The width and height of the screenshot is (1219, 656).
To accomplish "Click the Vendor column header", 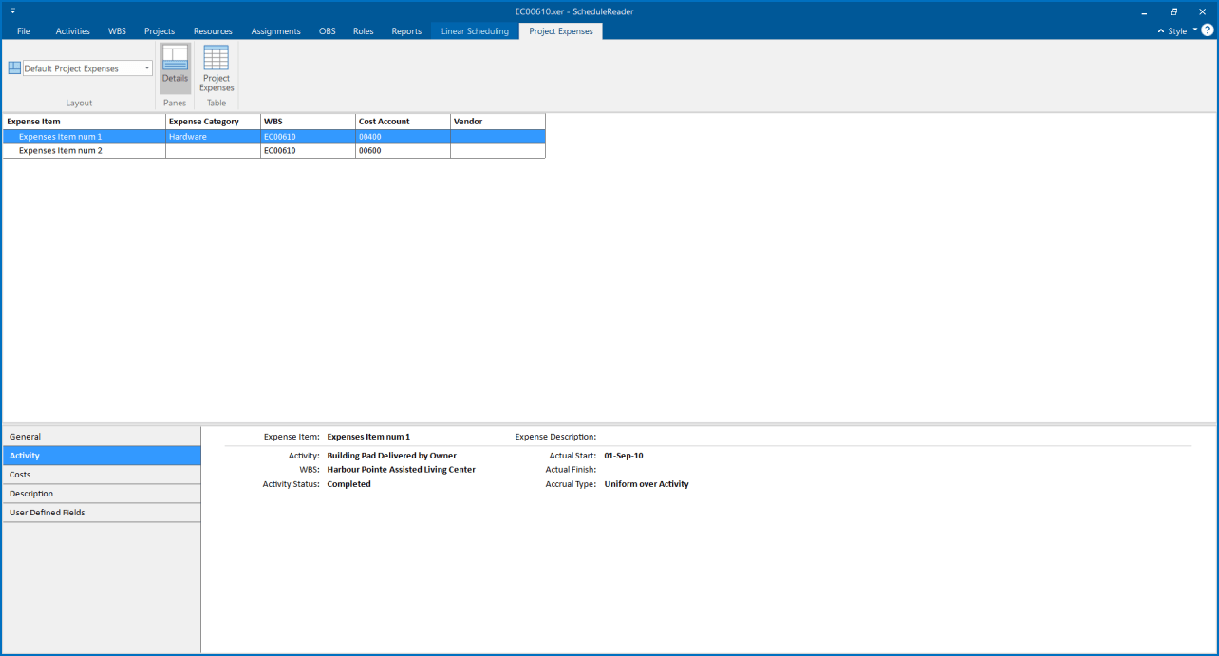I will pyautogui.click(x=498, y=121).
